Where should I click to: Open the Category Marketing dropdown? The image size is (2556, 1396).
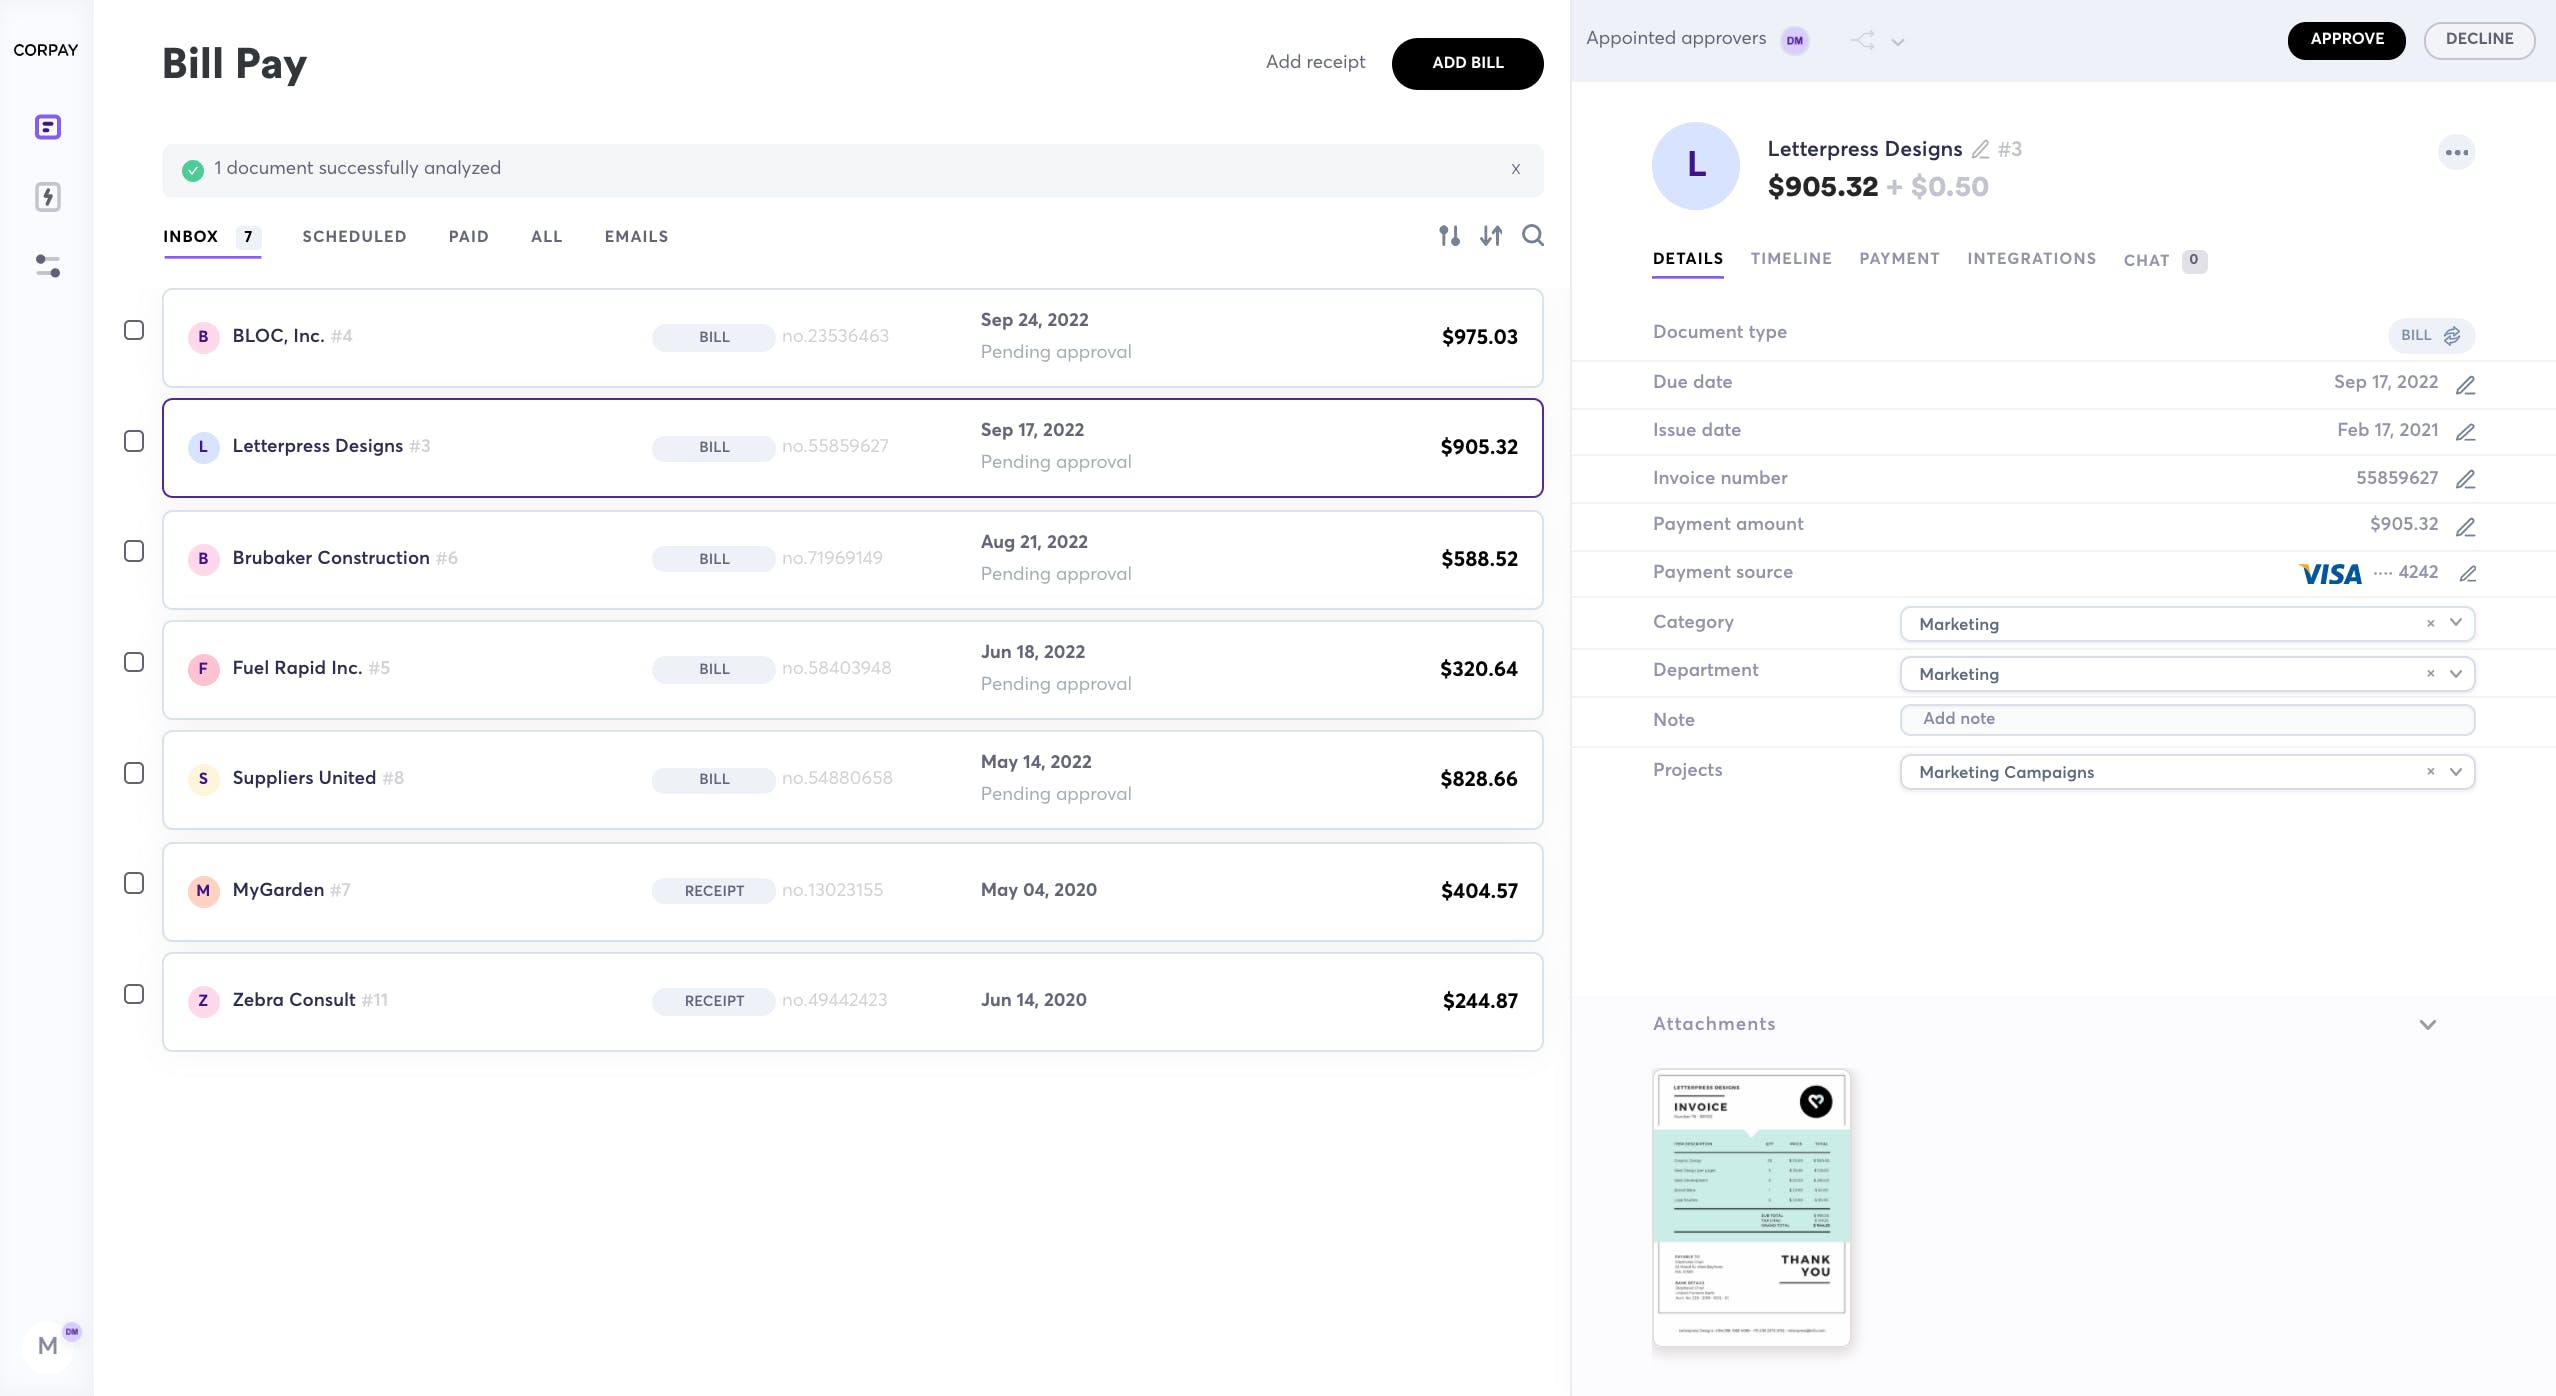pos(2455,623)
